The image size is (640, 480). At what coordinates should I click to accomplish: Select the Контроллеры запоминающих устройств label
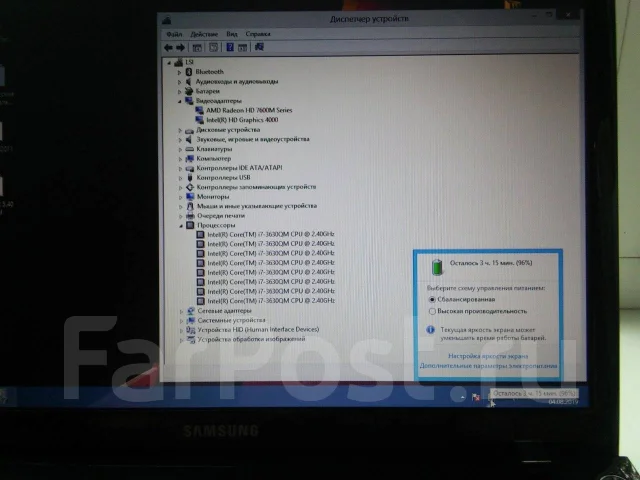(x=256, y=187)
